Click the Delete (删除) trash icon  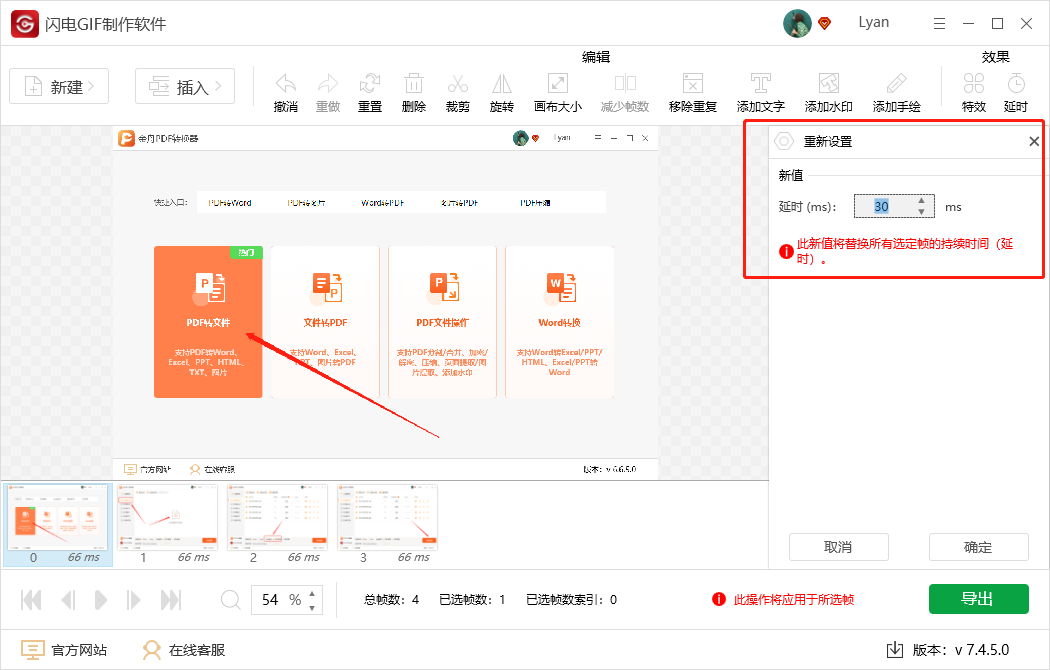coord(414,84)
